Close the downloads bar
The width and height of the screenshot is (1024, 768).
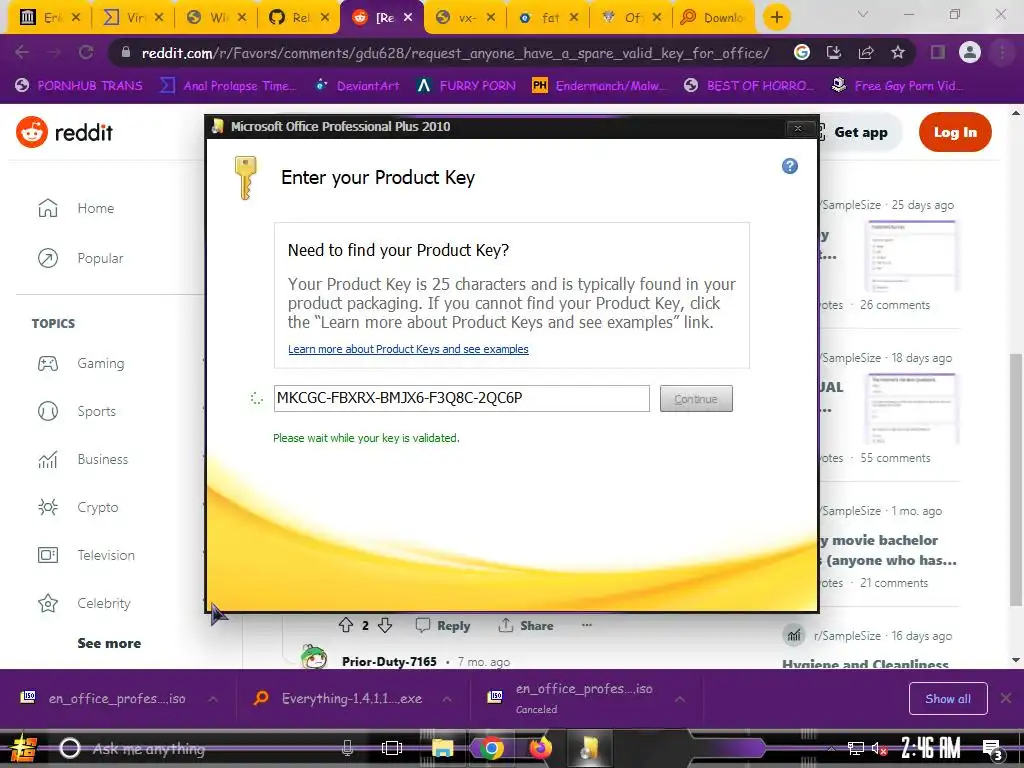[x=1006, y=698]
